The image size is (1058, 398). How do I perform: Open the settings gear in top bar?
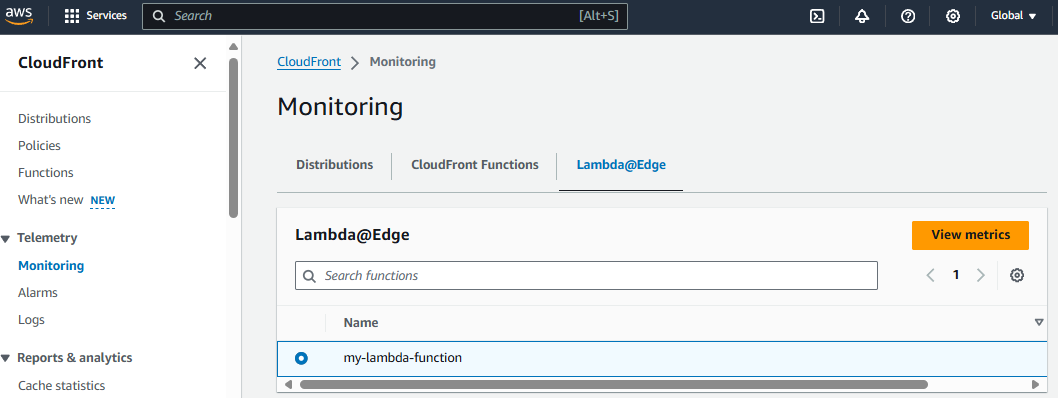tap(953, 16)
